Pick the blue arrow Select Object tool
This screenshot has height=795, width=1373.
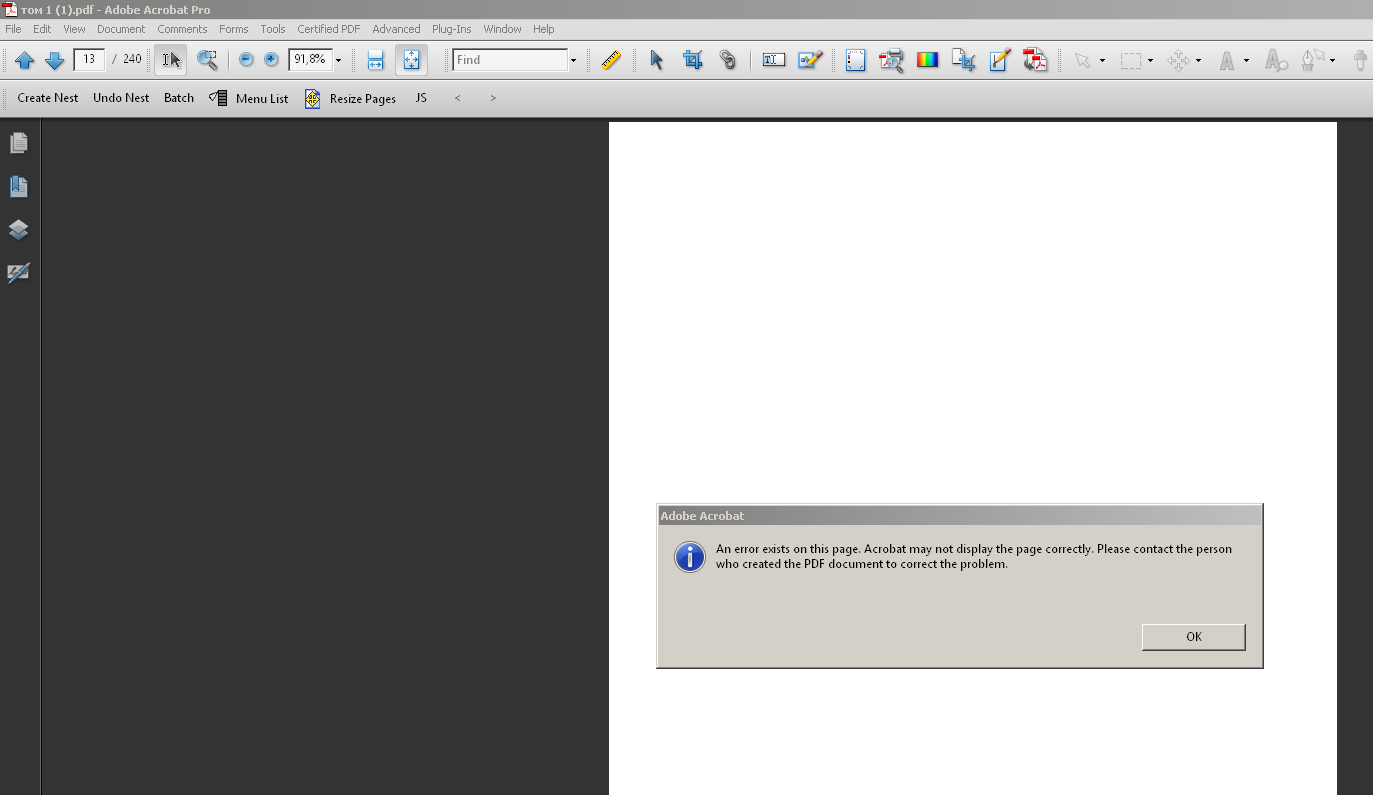click(656, 60)
